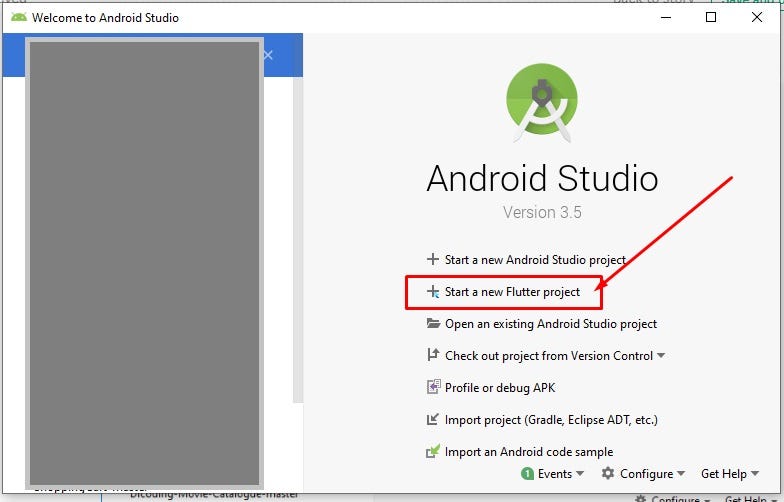Open the Get Help dropdown arrow
The width and height of the screenshot is (784, 502).
pyautogui.click(x=755, y=473)
